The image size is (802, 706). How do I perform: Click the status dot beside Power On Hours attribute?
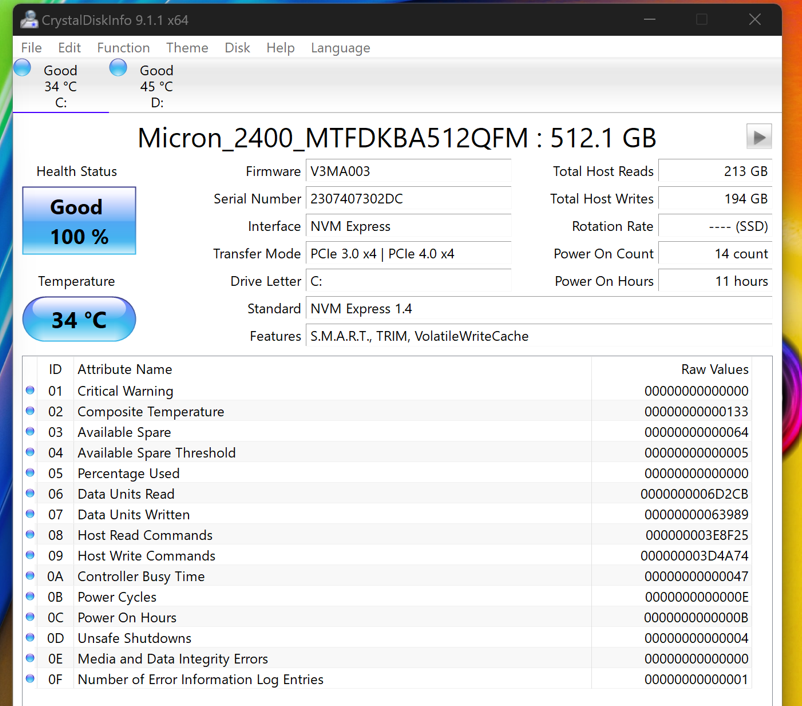(x=30, y=617)
